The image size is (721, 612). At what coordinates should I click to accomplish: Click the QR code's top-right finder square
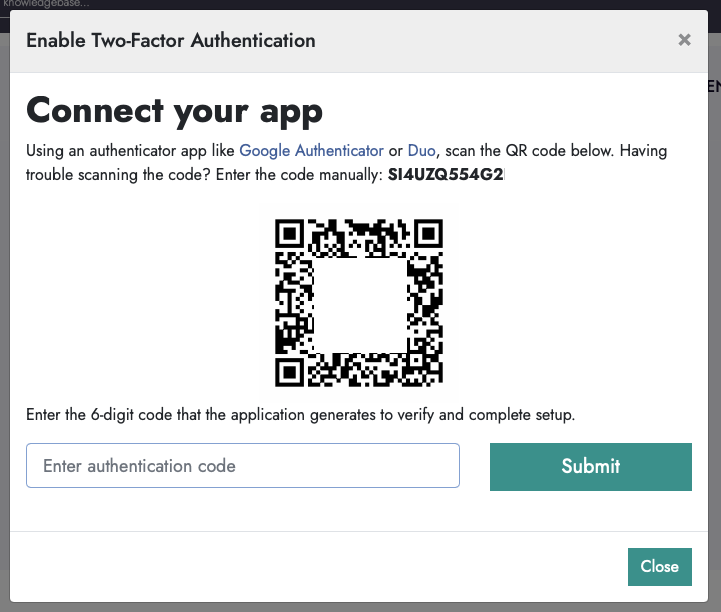tap(429, 233)
